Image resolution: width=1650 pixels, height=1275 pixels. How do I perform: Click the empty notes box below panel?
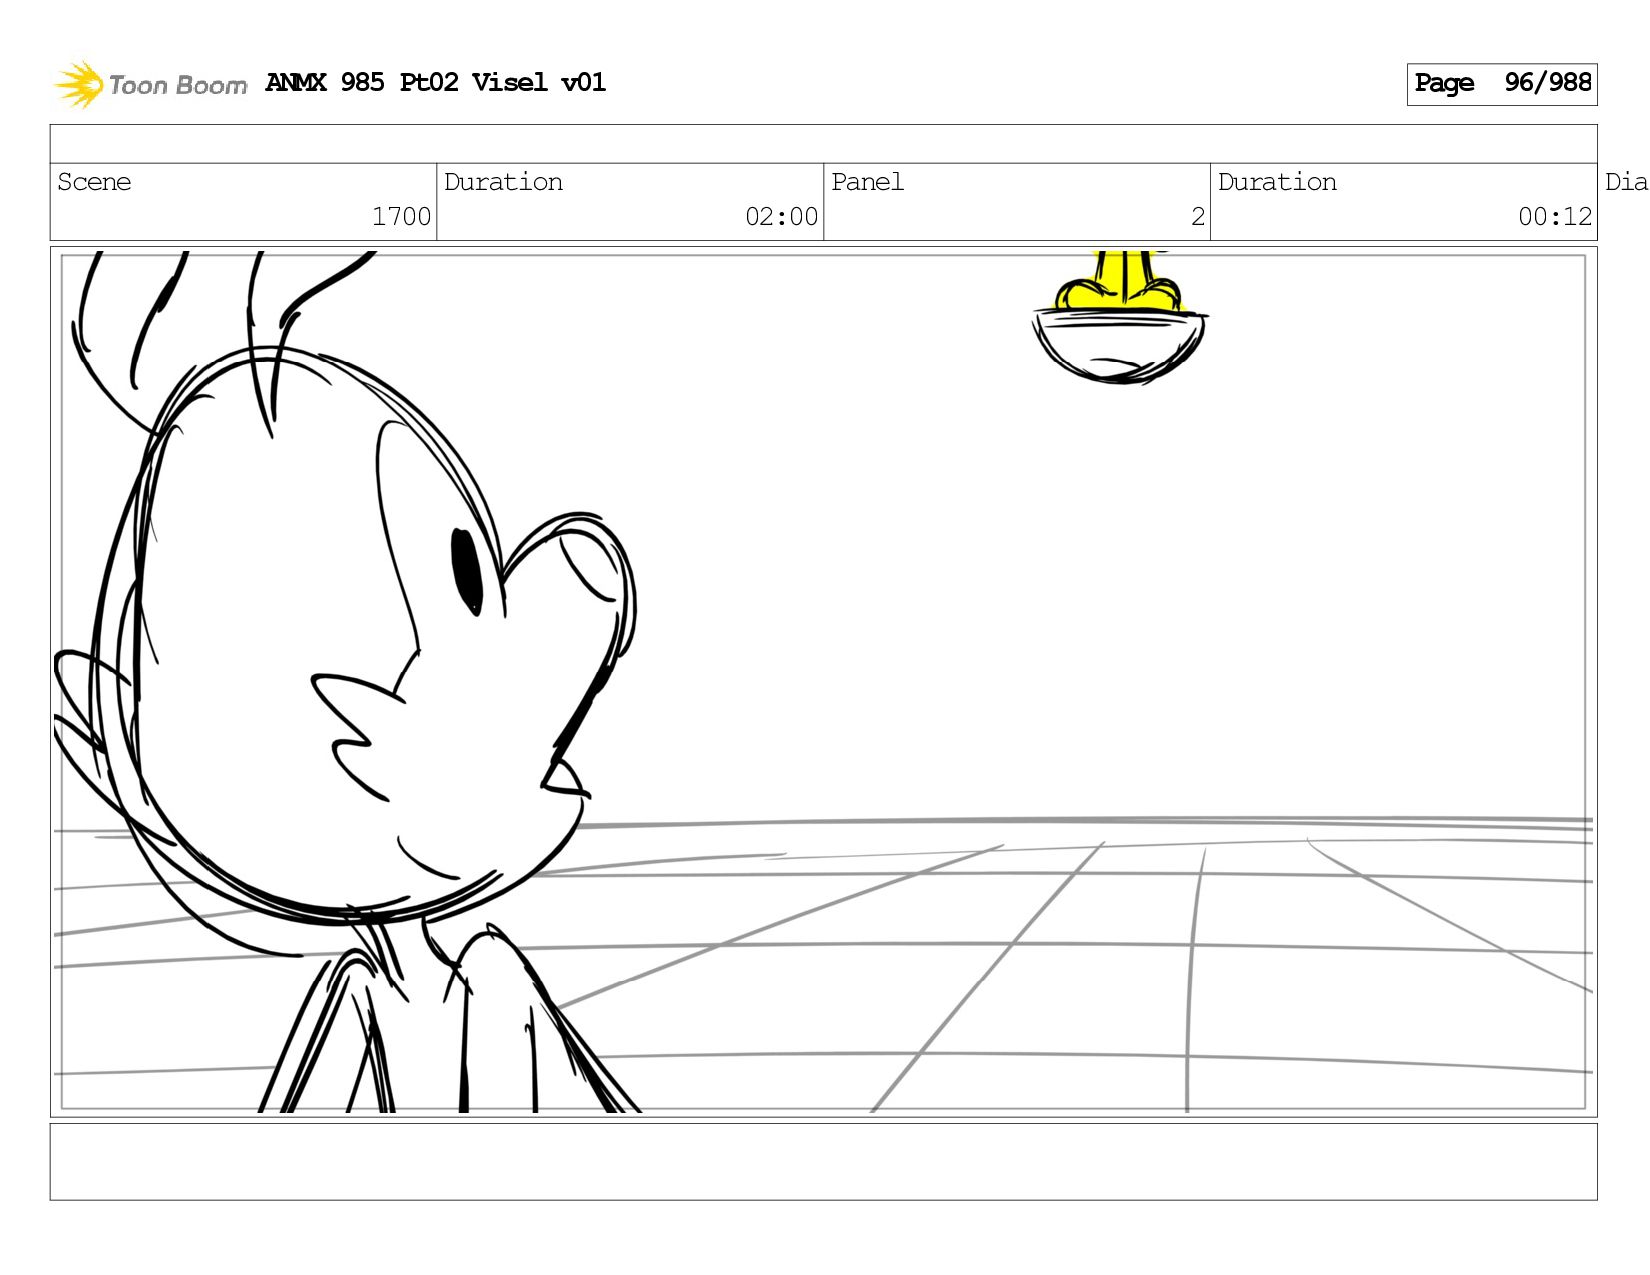coord(823,1162)
